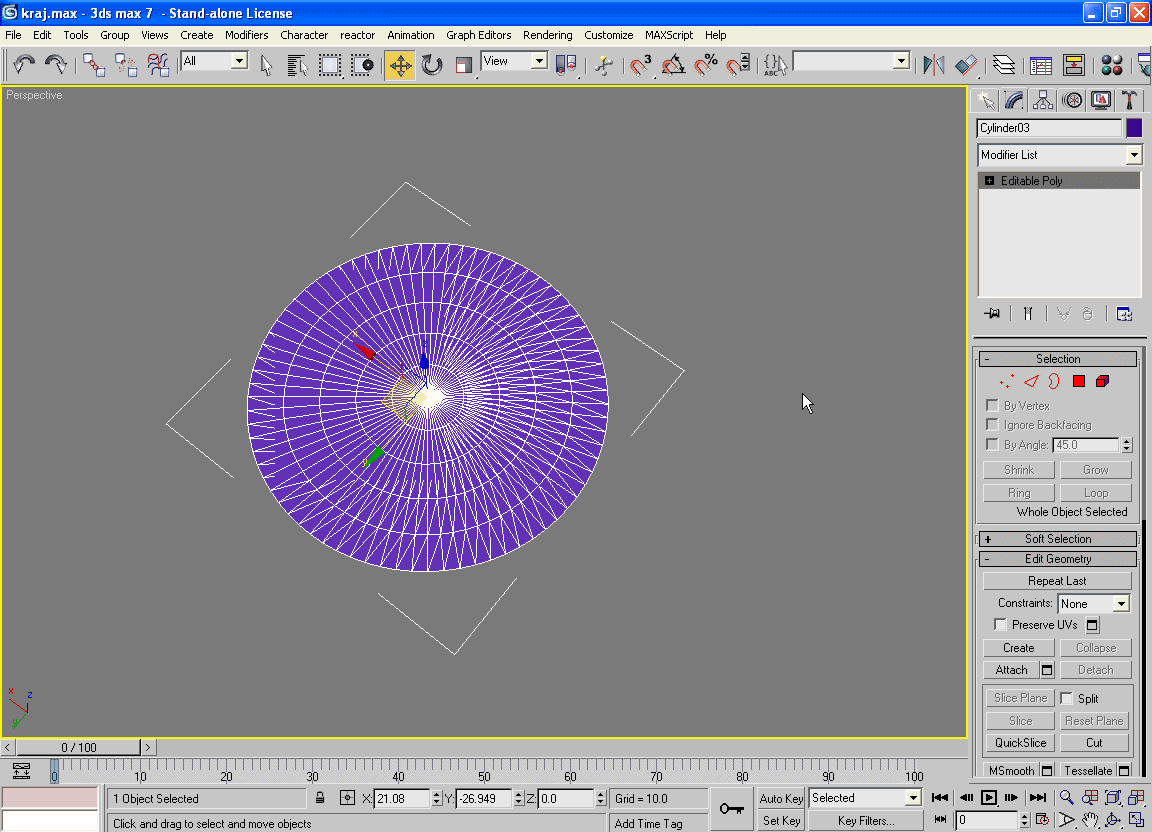Click the Auto Key button
The height and width of the screenshot is (832, 1152).
pyautogui.click(x=781, y=798)
